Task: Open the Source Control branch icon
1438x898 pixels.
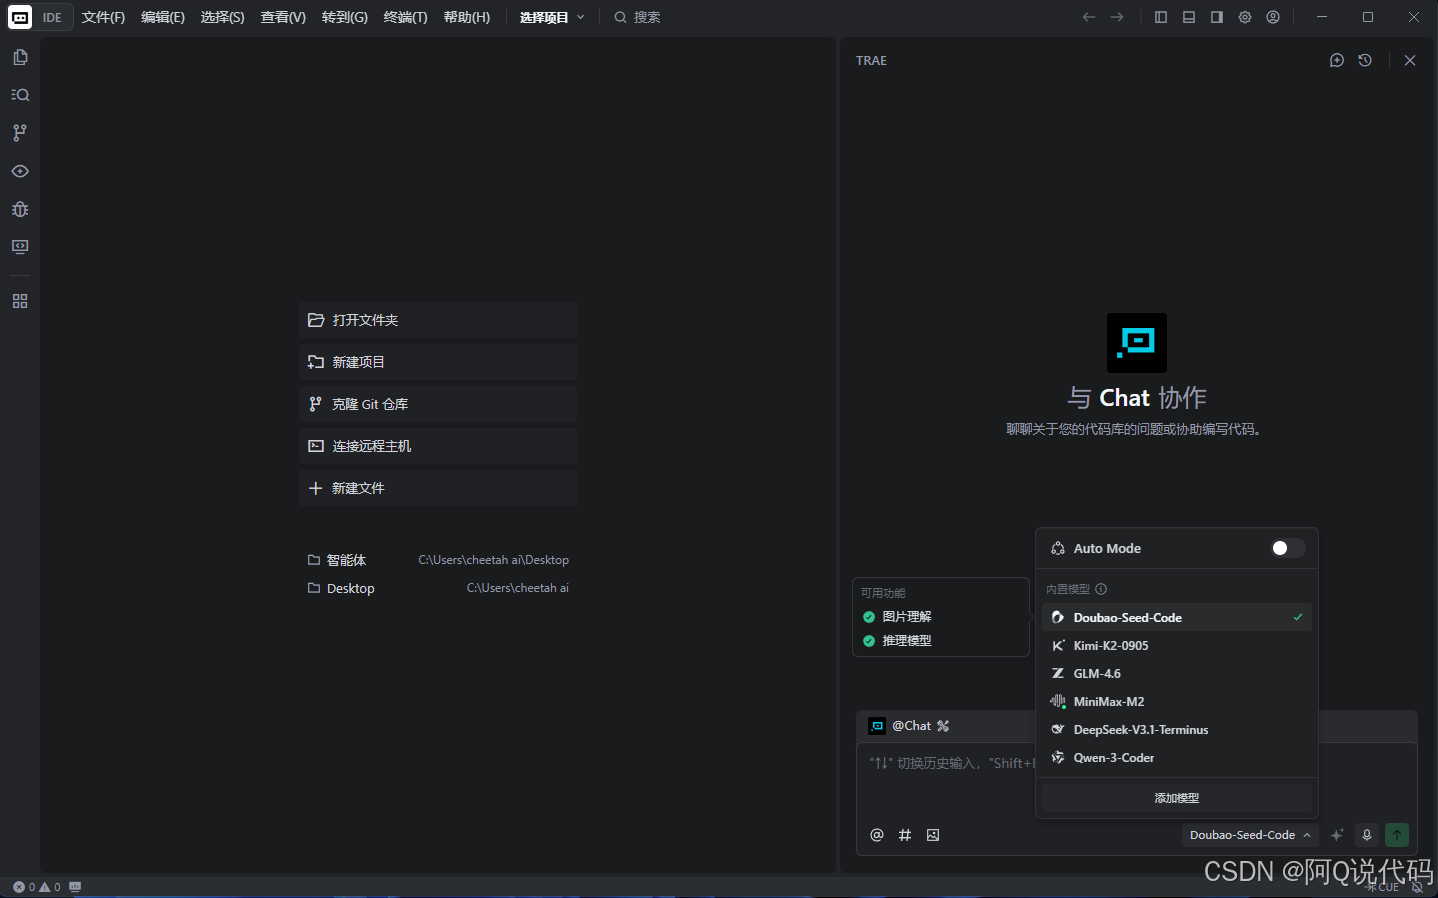Action: (20, 132)
